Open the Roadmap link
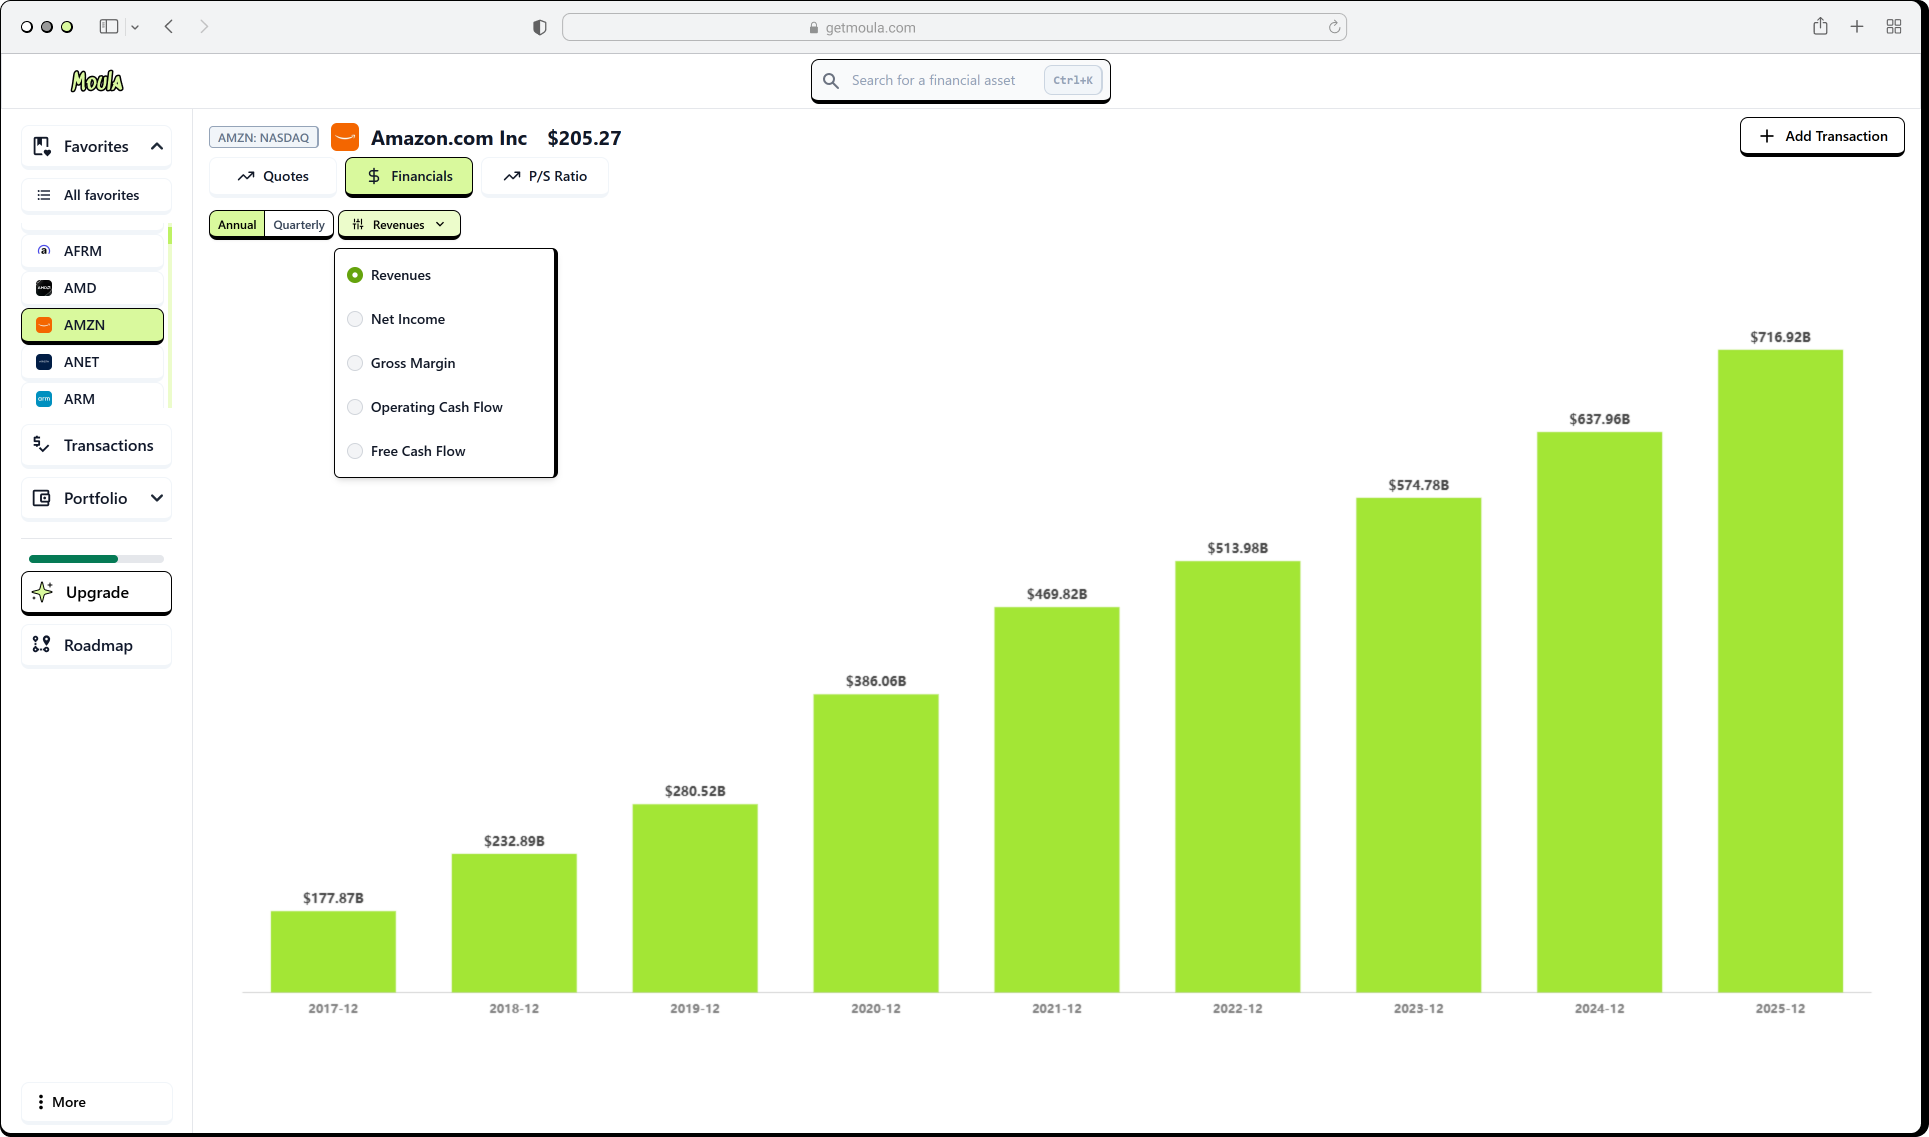 (96, 645)
